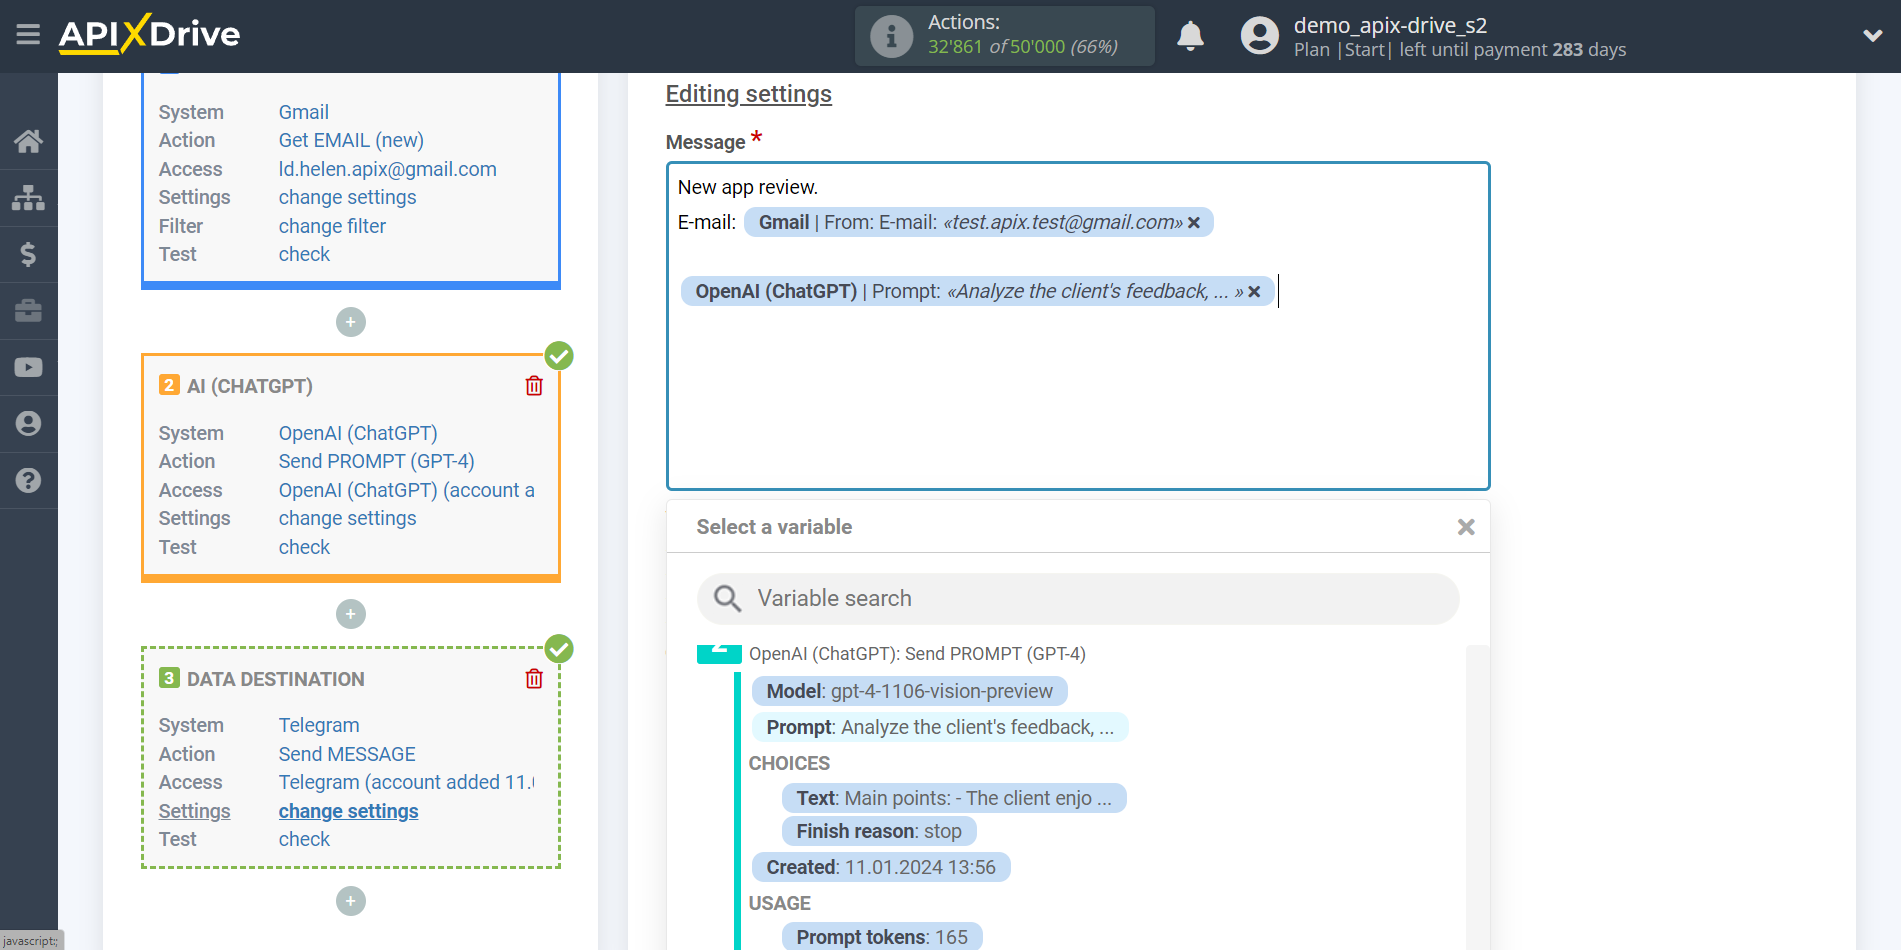Select Text: Main points variable
The width and height of the screenshot is (1901, 950).
953,798
